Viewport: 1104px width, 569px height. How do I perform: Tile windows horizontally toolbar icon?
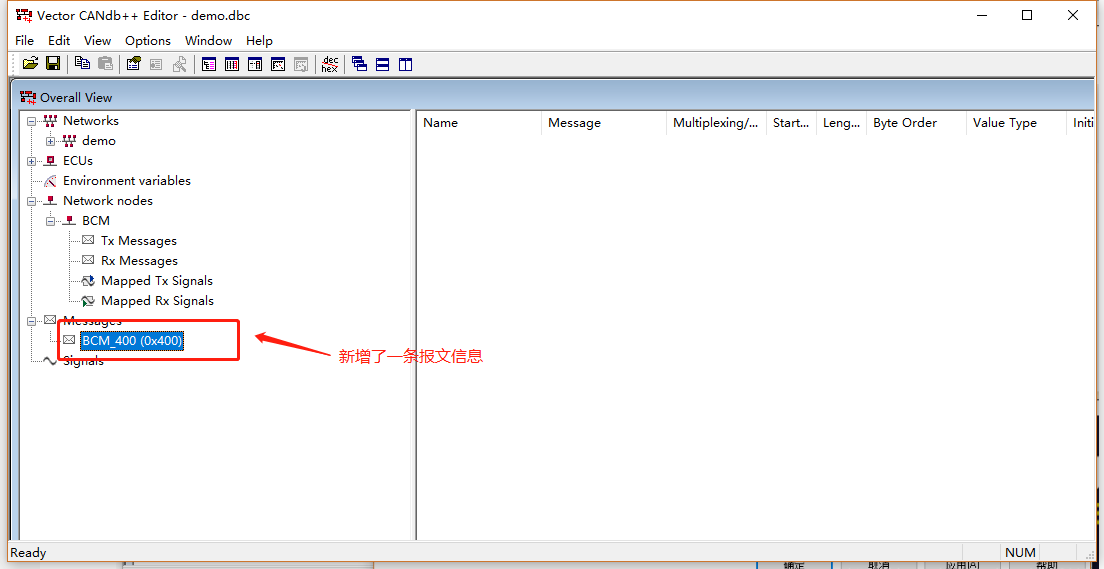click(382, 65)
